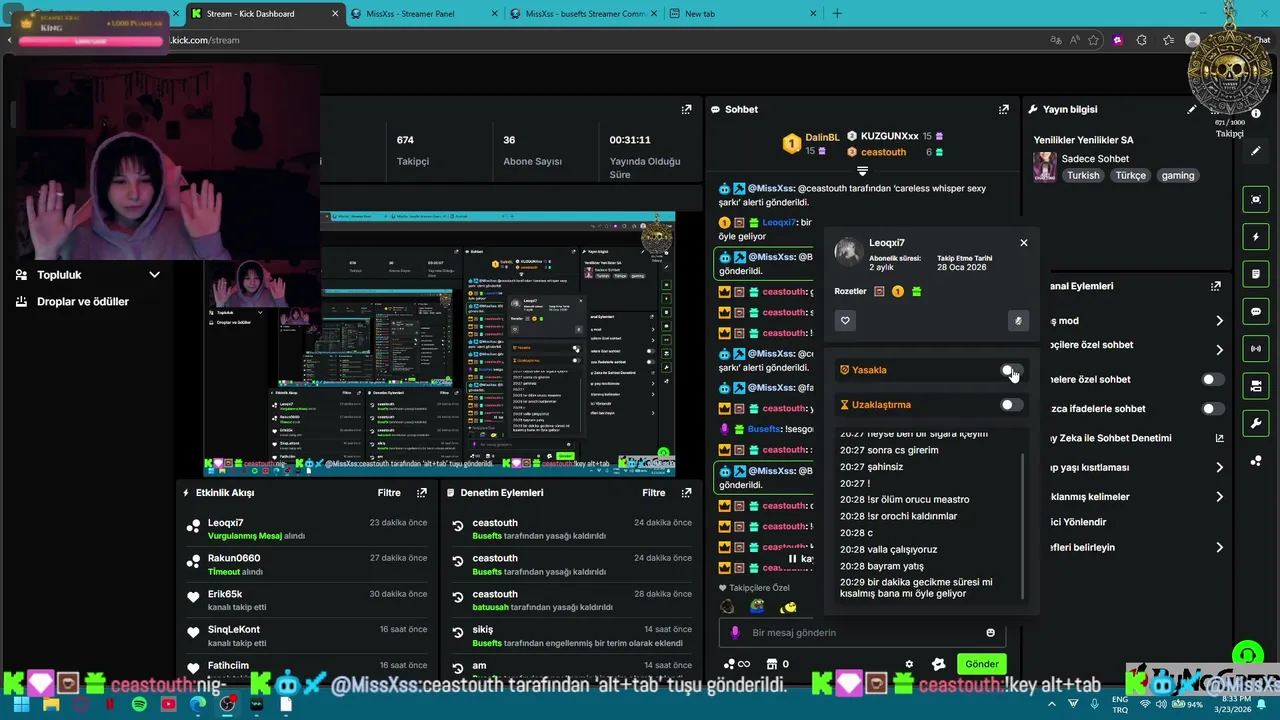
Task: Open AI chat moderation external link
Action: 1219,438
